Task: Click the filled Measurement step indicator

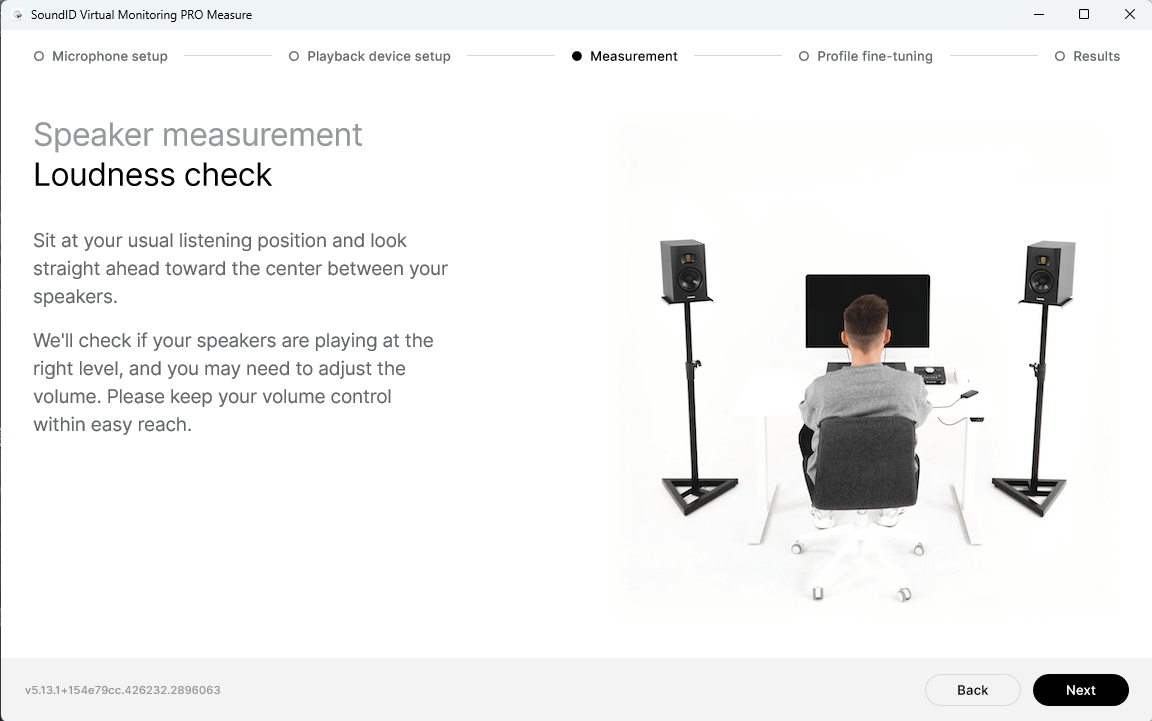Action: click(x=577, y=57)
